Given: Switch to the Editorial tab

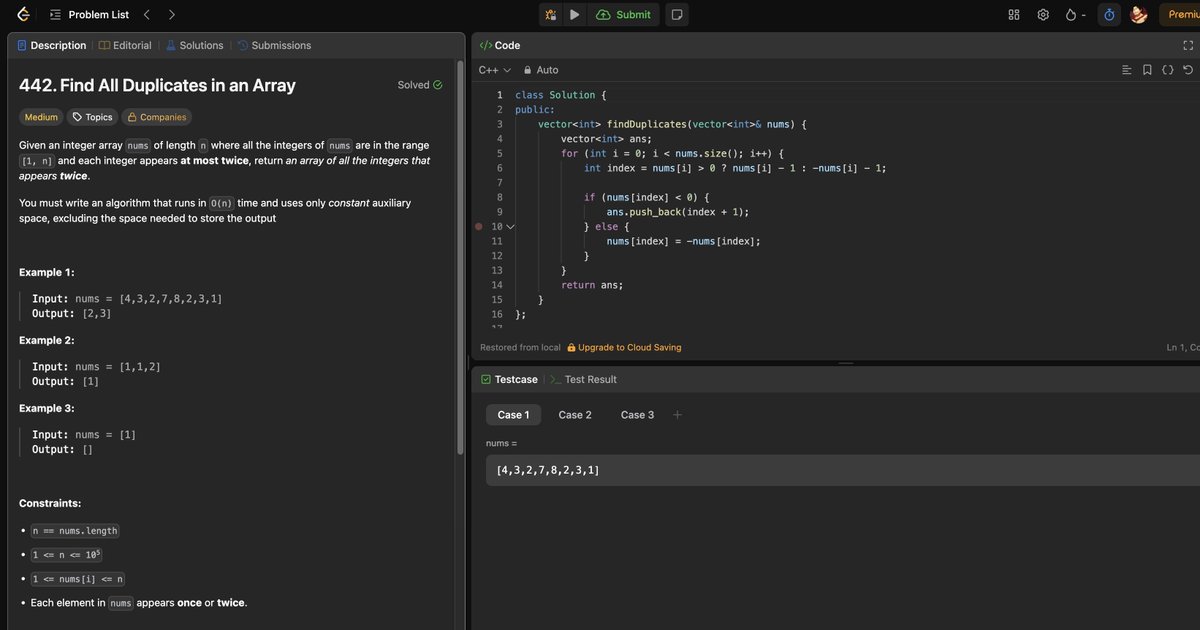Looking at the screenshot, I should 125,45.
